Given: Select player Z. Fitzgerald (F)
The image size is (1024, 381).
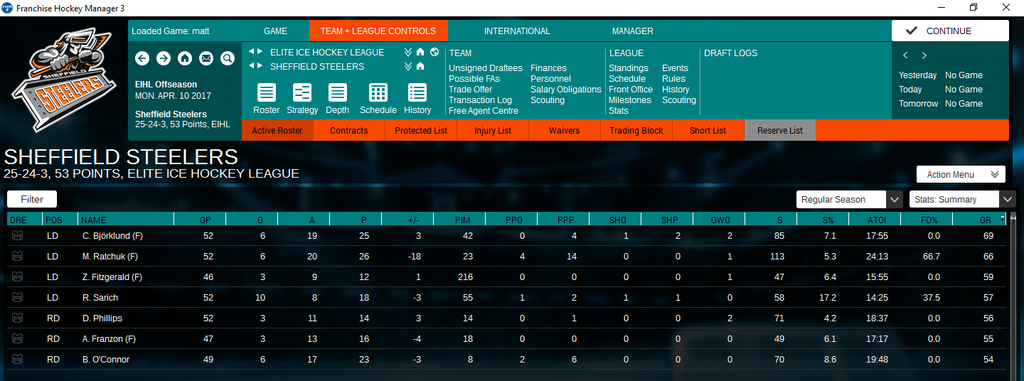Looking at the screenshot, I should [x=112, y=277].
